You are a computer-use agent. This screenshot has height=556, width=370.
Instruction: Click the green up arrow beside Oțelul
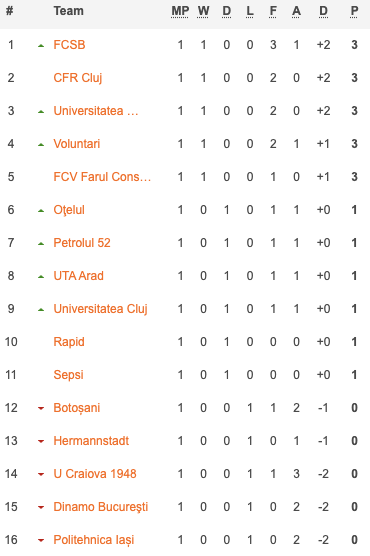[x=41, y=211]
